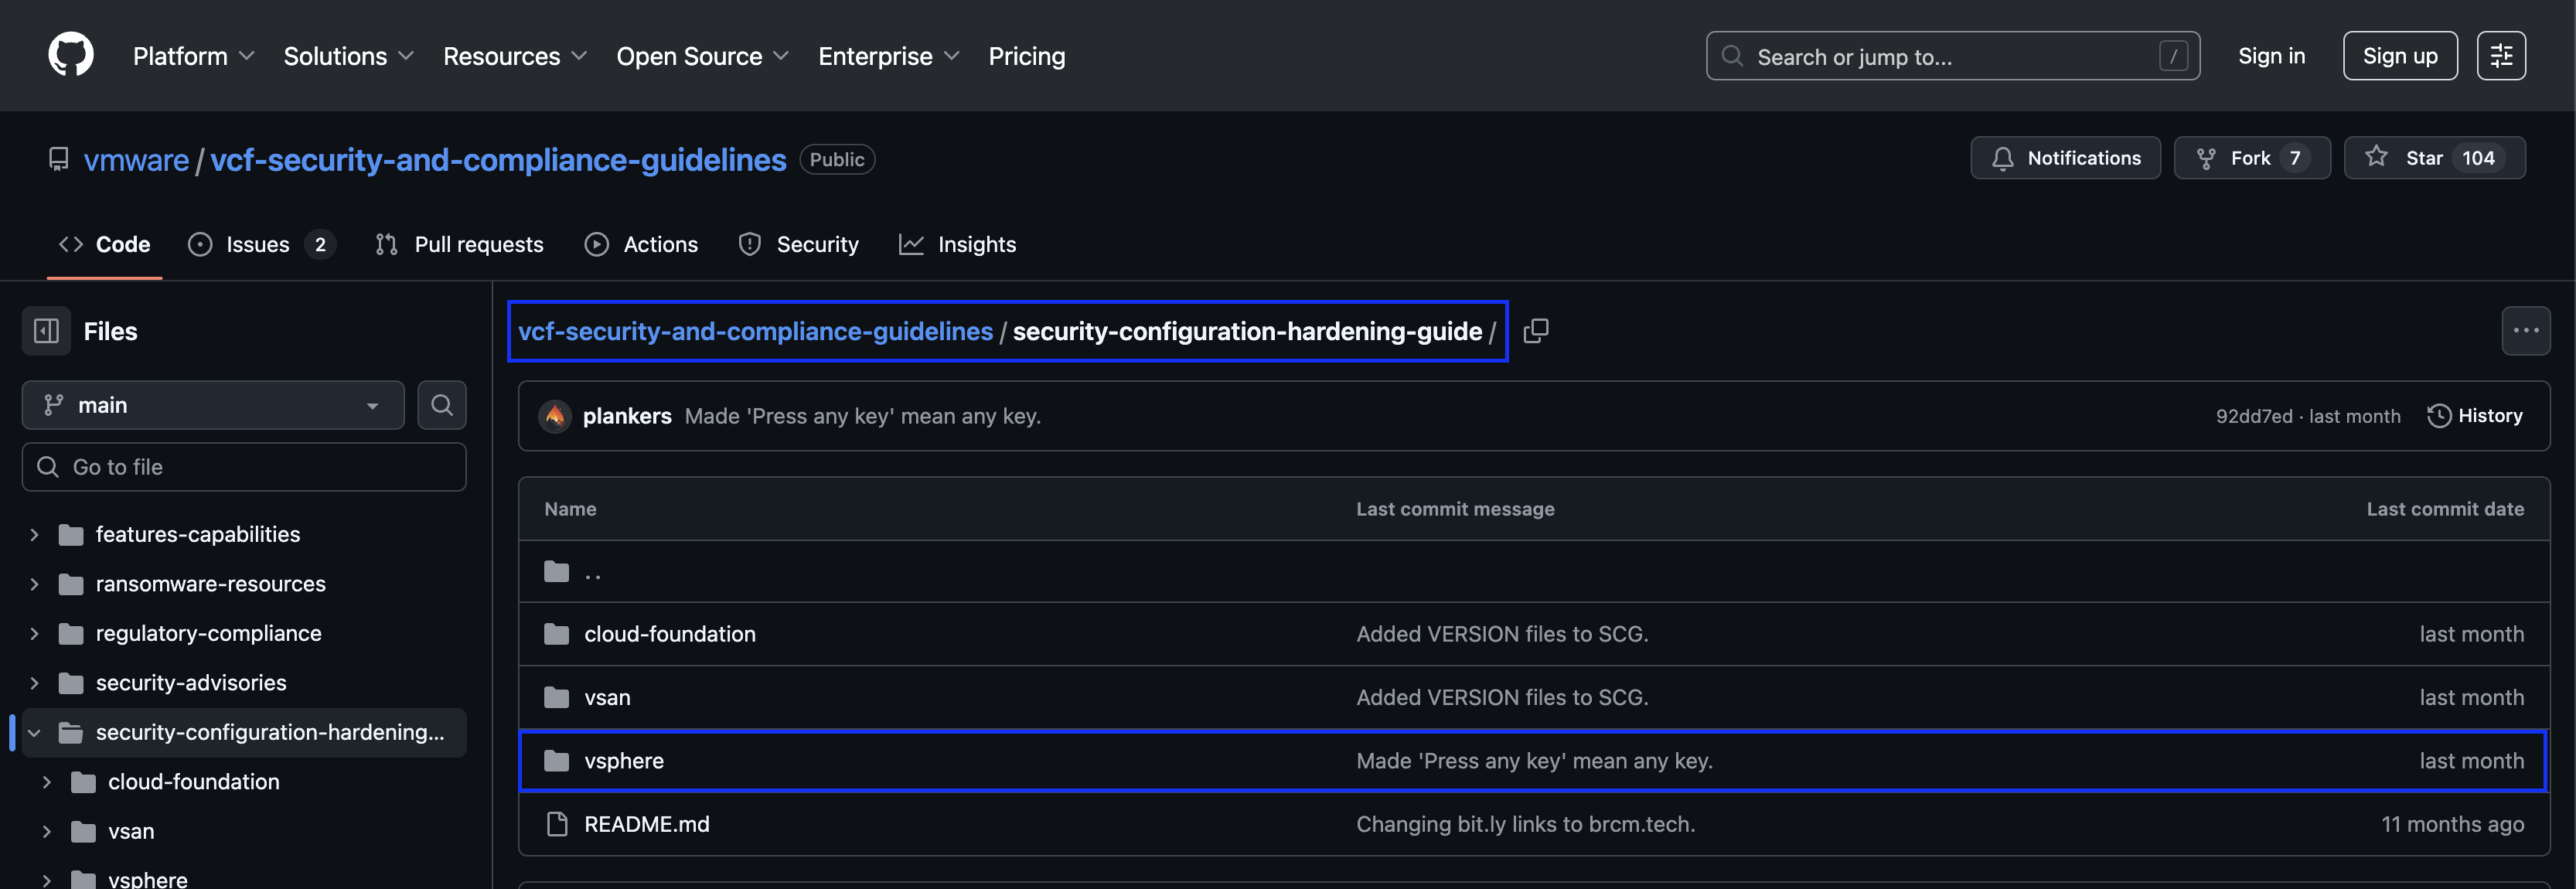Copy path using the copy icon
The width and height of the screenshot is (2576, 889).
click(x=1535, y=331)
